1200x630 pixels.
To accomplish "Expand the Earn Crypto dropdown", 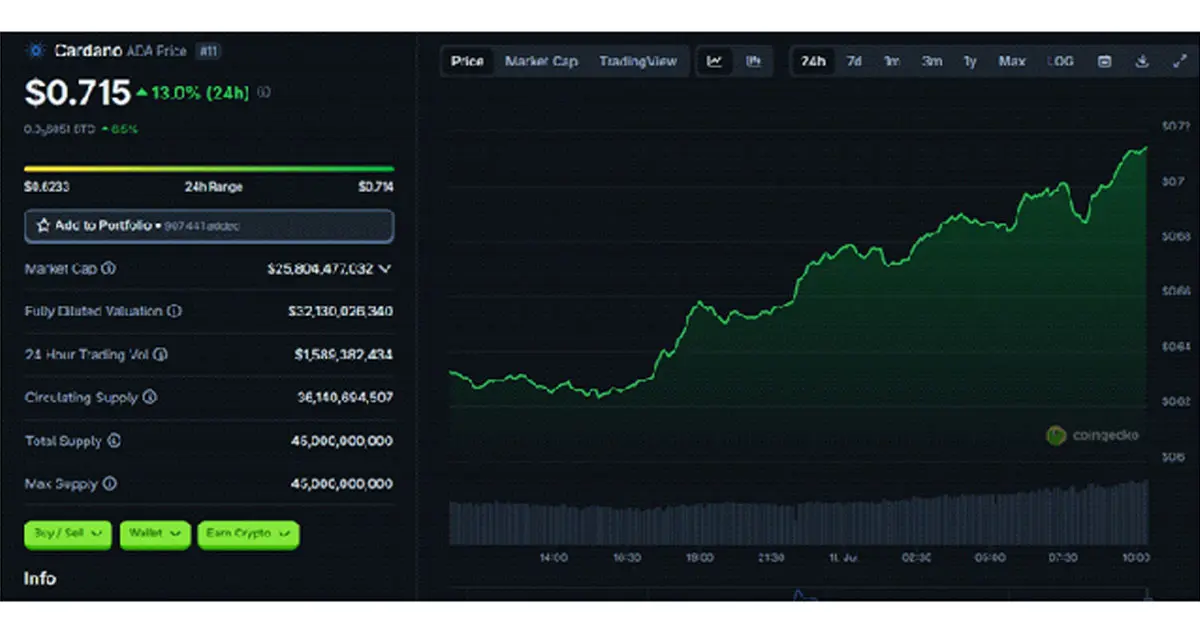I will point(248,534).
